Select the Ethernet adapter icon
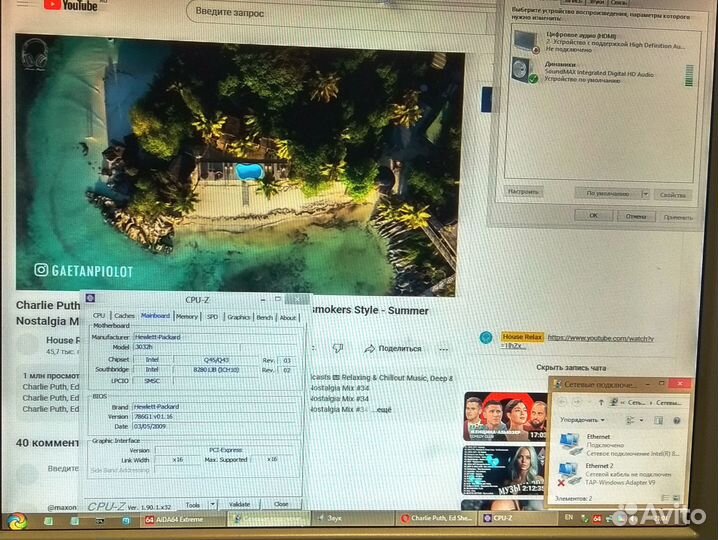This screenshot has width=718, height=540. 570,442
